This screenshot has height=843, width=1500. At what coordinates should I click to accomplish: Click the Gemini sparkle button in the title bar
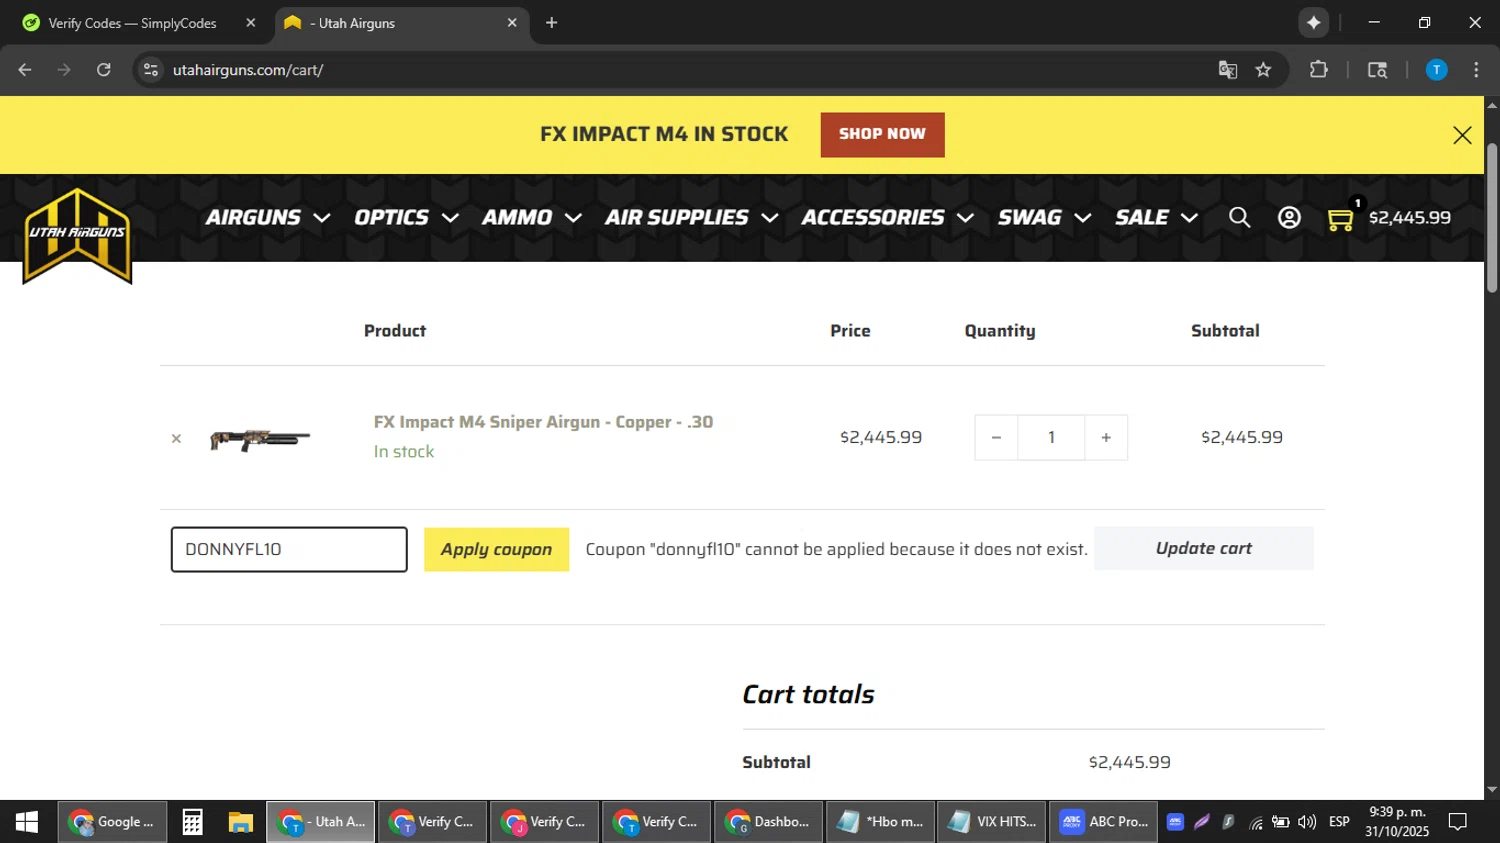[x=1314, y=22]
